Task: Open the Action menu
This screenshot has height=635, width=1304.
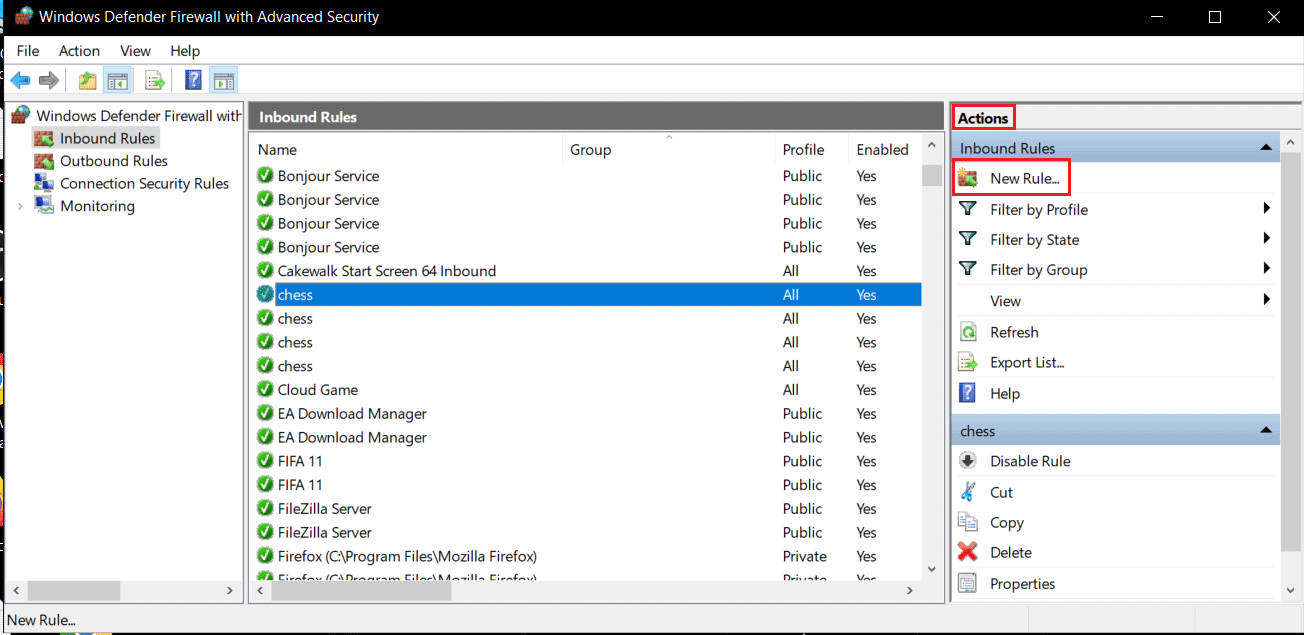Action: [x=79, y=51]
